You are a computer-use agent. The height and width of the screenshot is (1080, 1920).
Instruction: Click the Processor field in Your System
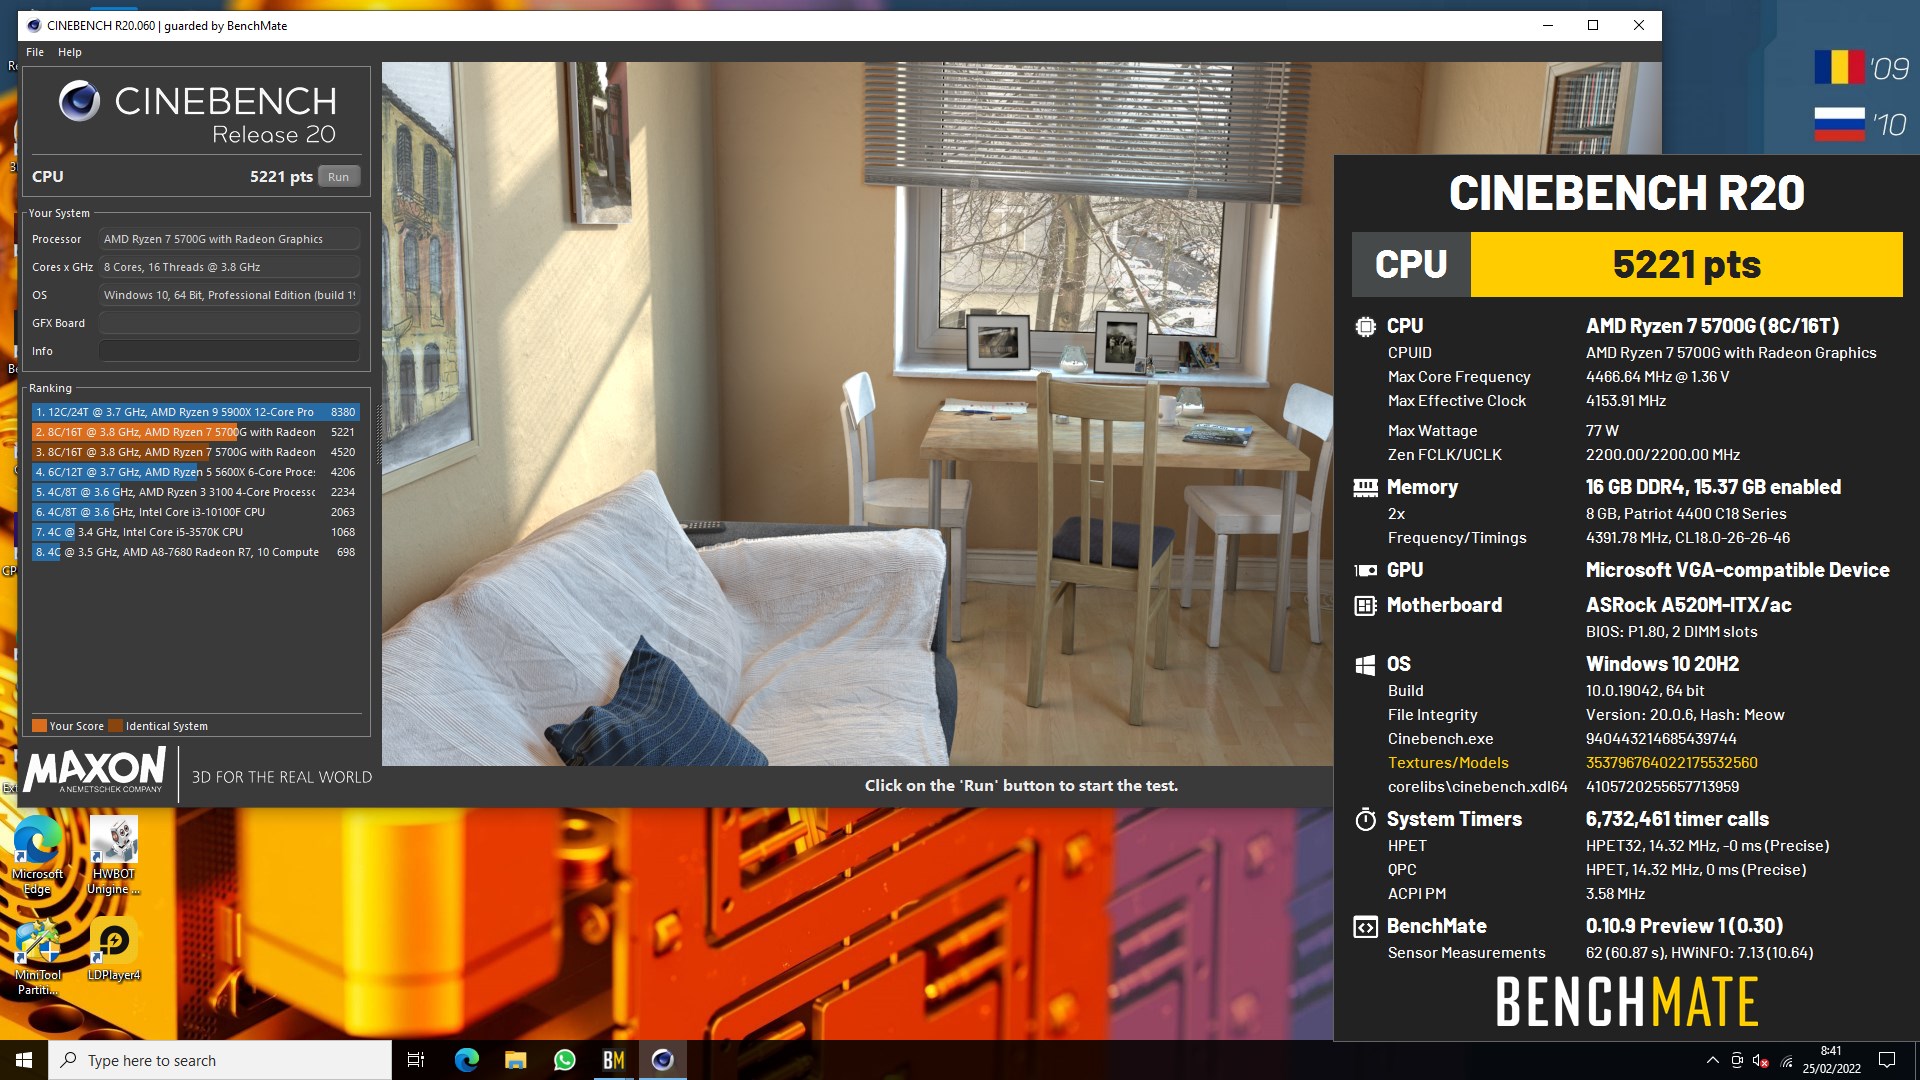point(229,239)
